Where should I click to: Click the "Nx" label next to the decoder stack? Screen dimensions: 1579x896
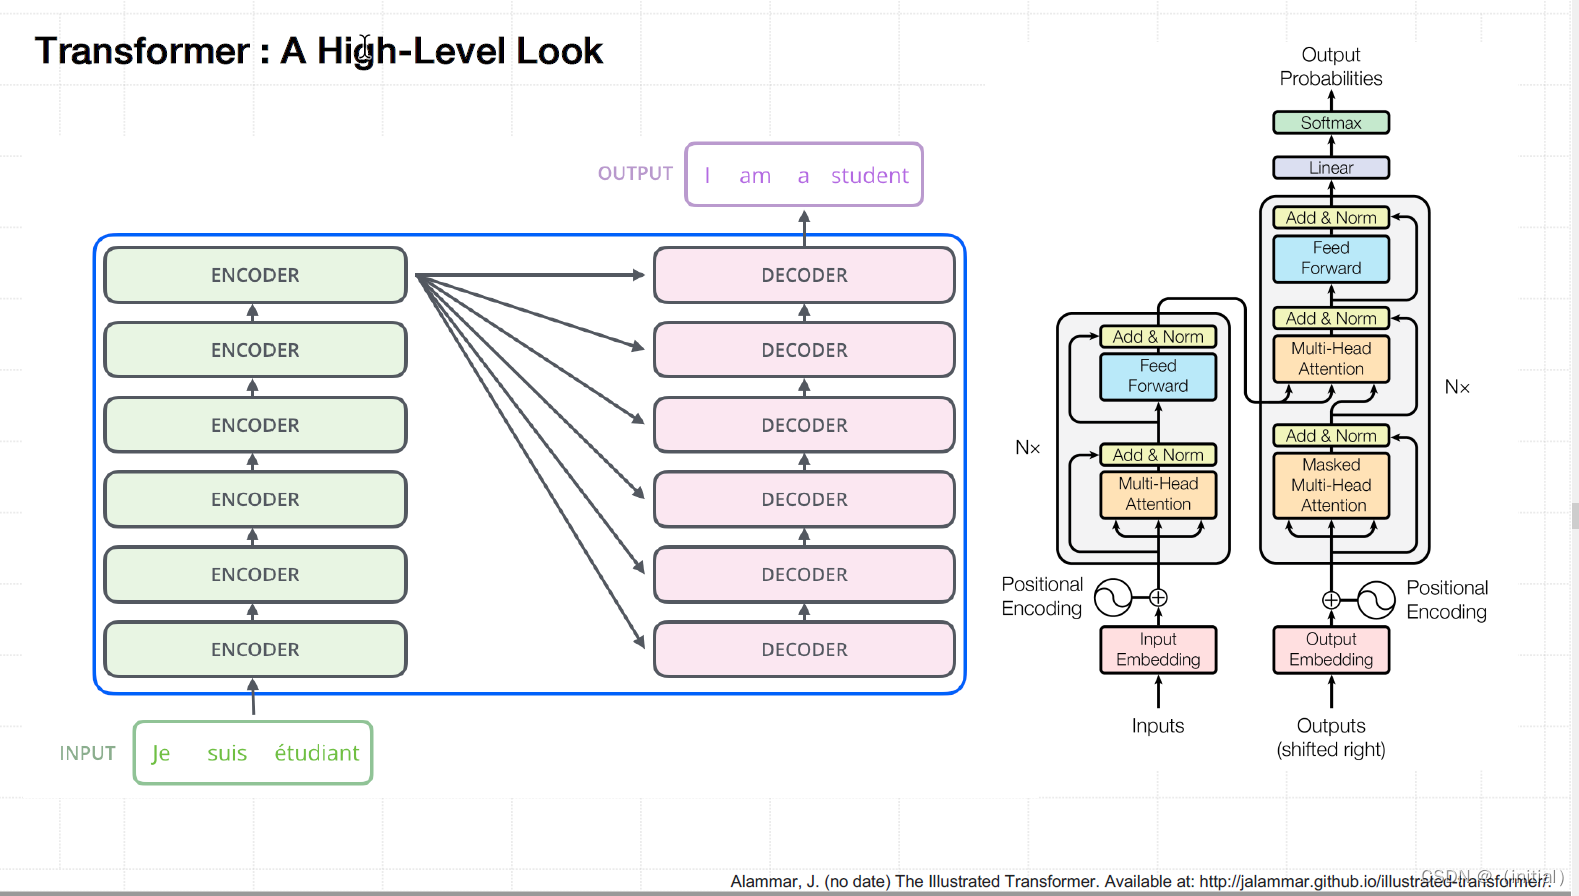[1457, 387]
